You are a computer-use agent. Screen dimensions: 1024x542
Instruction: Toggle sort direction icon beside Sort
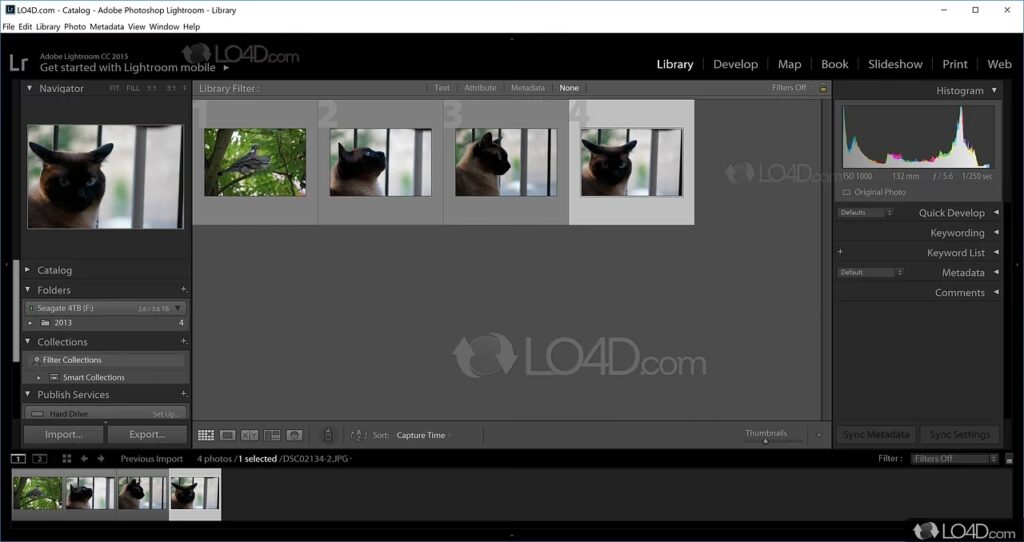(x=359, y=435)
